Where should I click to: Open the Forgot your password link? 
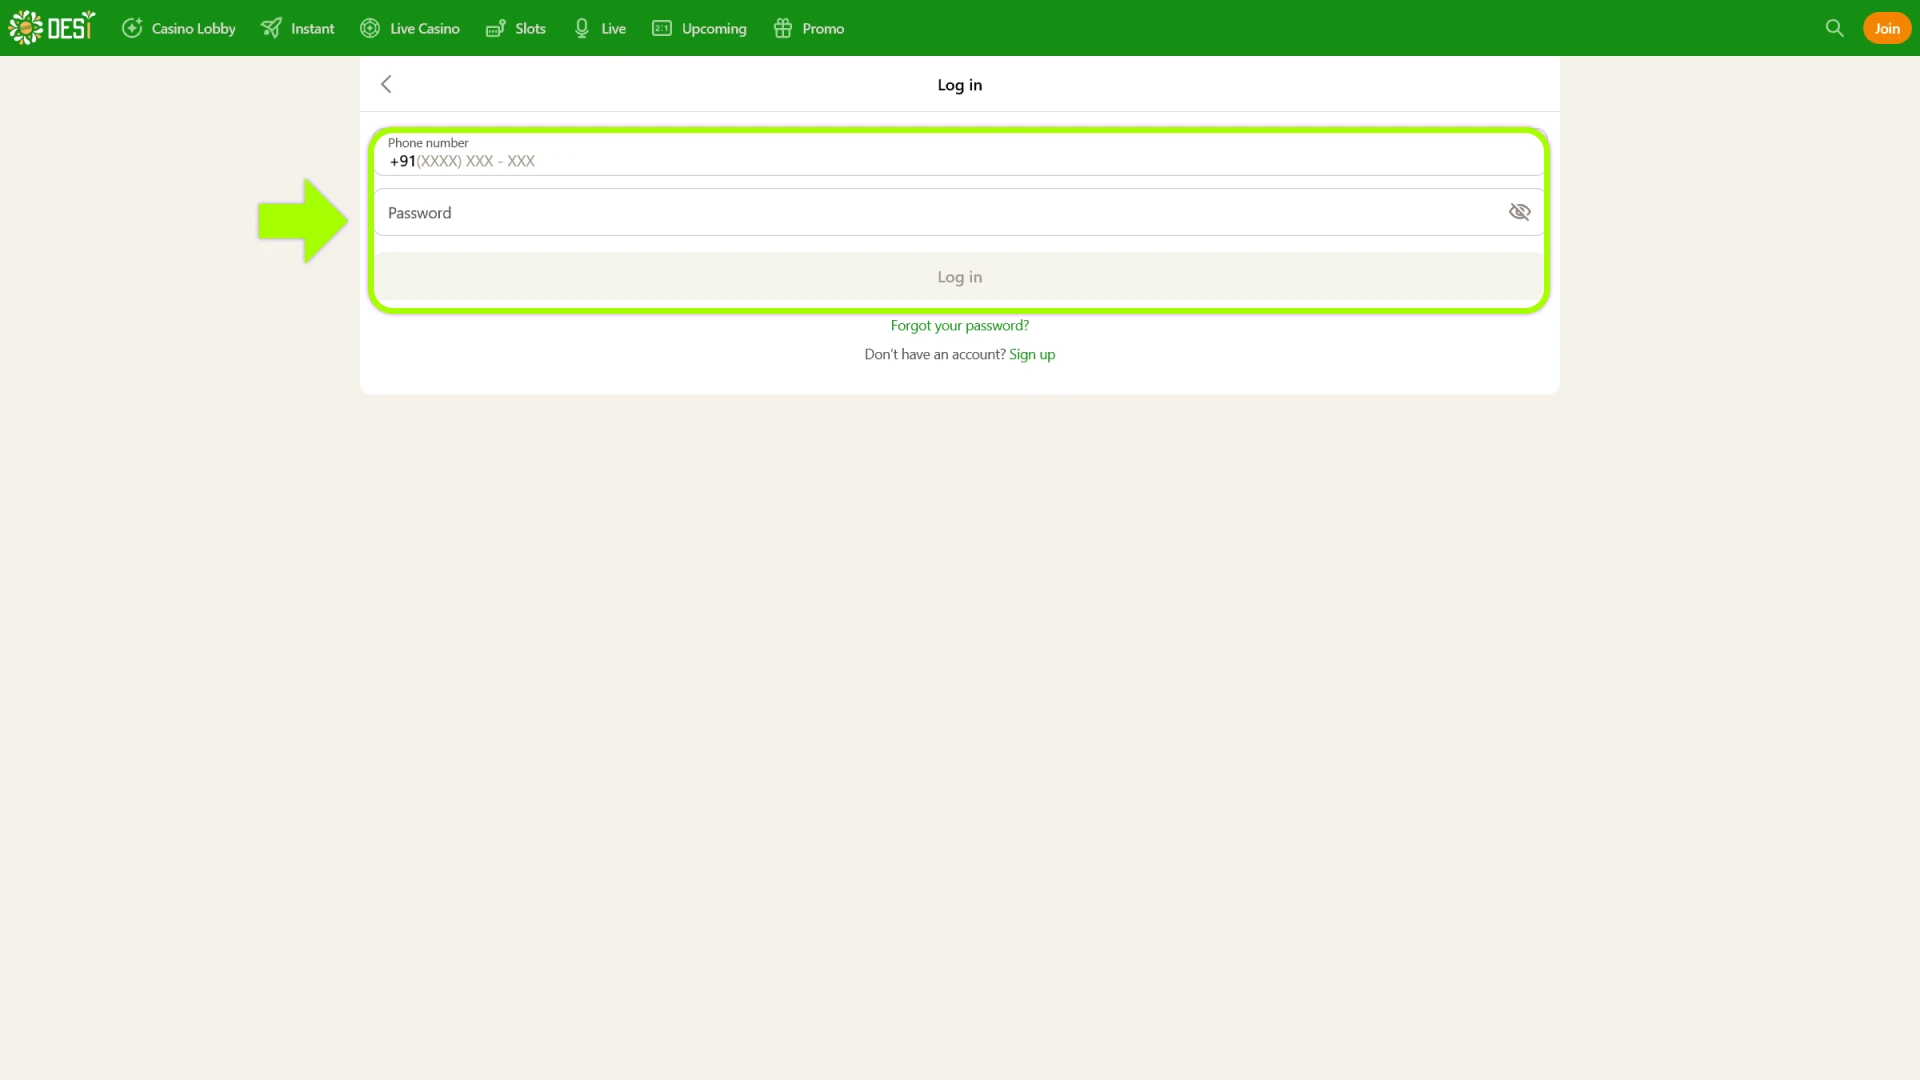click(x=959, y=325)
